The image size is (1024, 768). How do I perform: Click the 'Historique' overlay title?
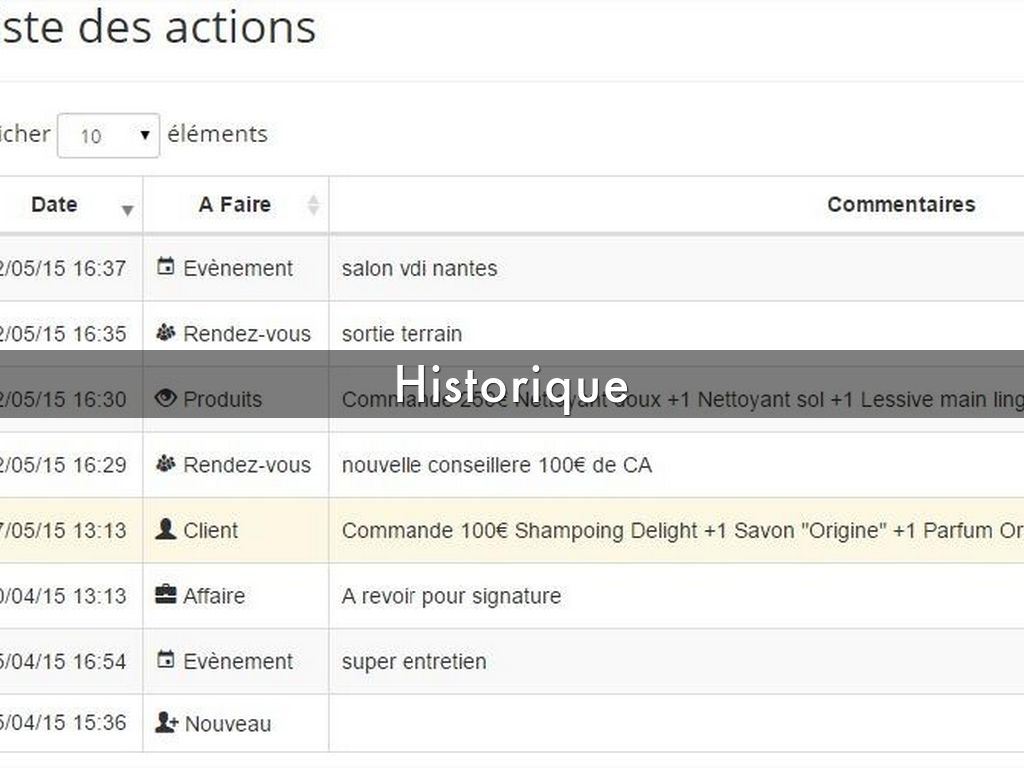click(511, 384)
